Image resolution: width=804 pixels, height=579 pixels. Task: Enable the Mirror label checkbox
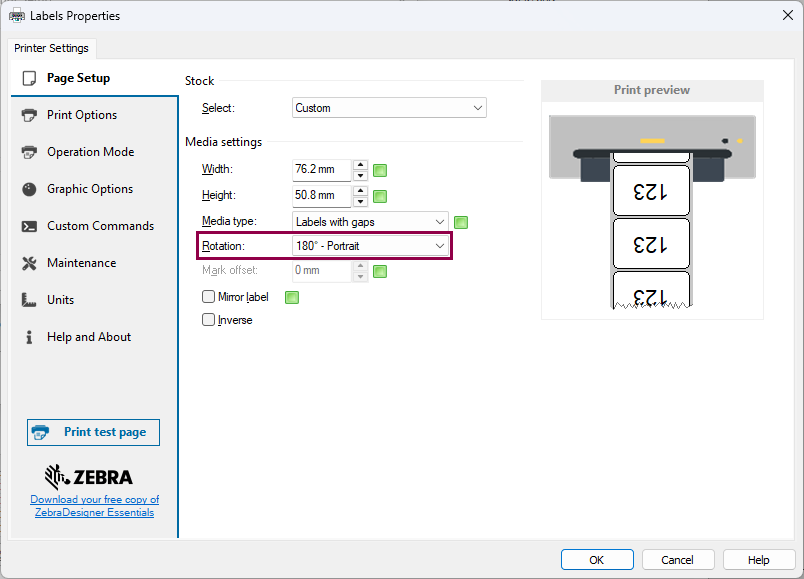[x=208, y=297]
